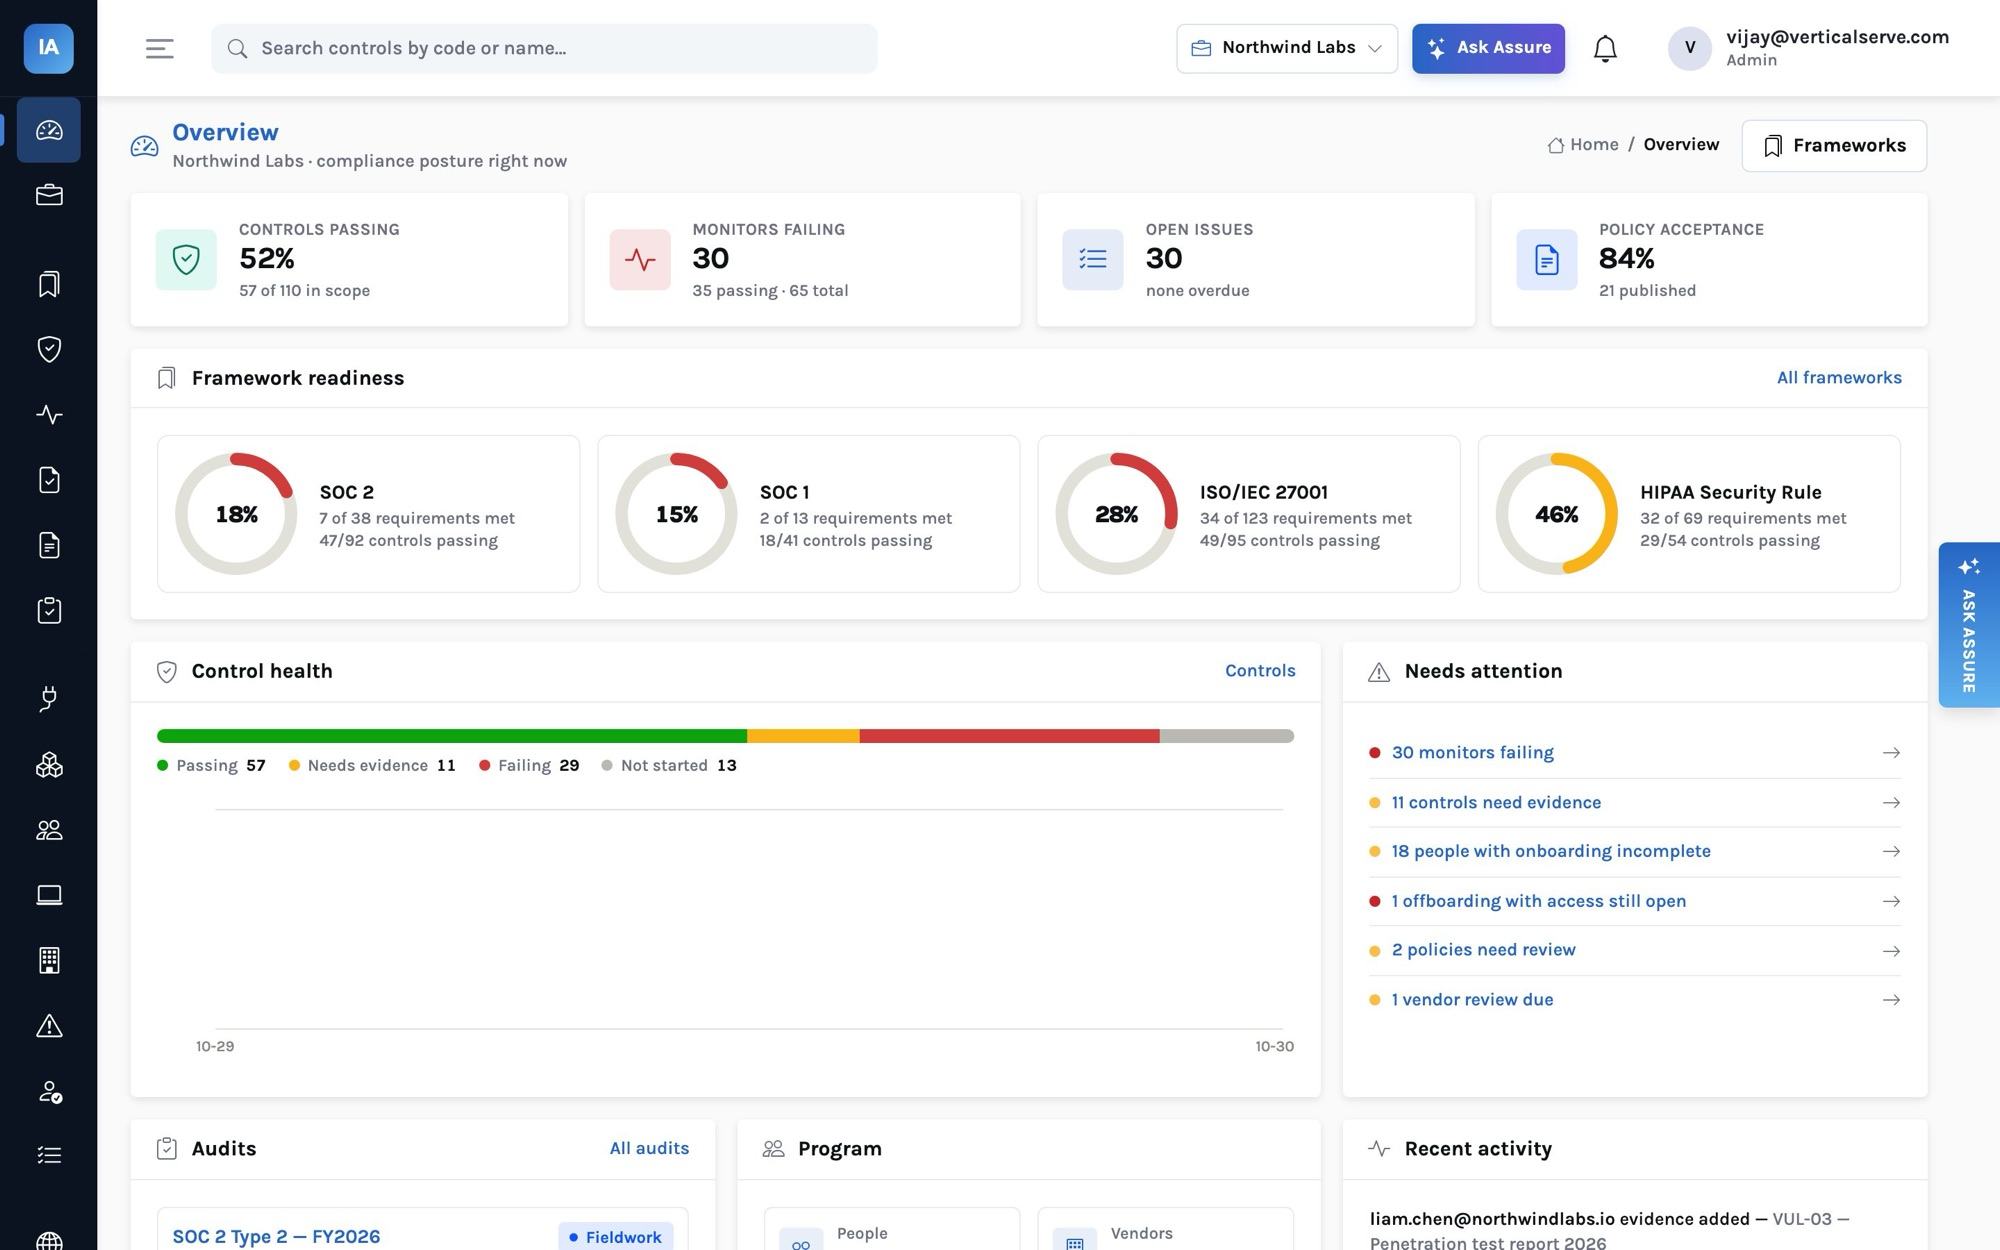The height and width of the screenshot is (1250, 2000).
Task: Open the clipboard audits icon in sidebar
Action: (49, 610)
